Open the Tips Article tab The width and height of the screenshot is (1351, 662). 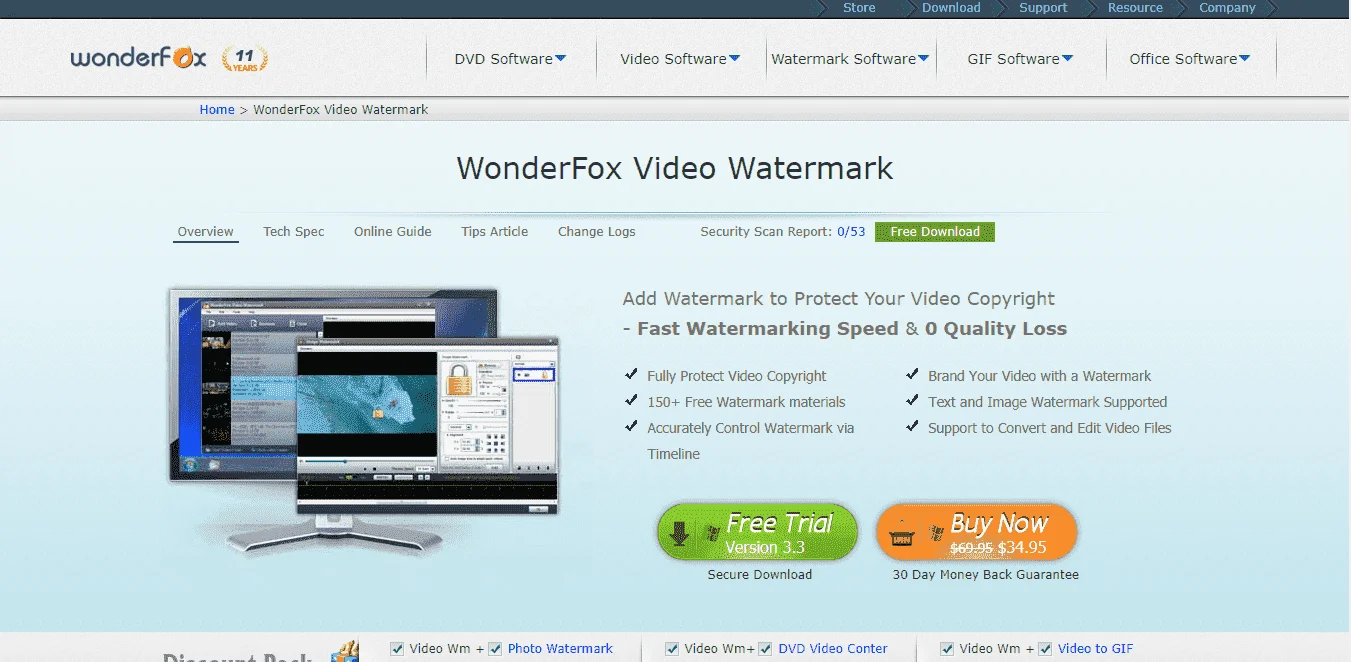pyautogui.click(x=495, y=232)
